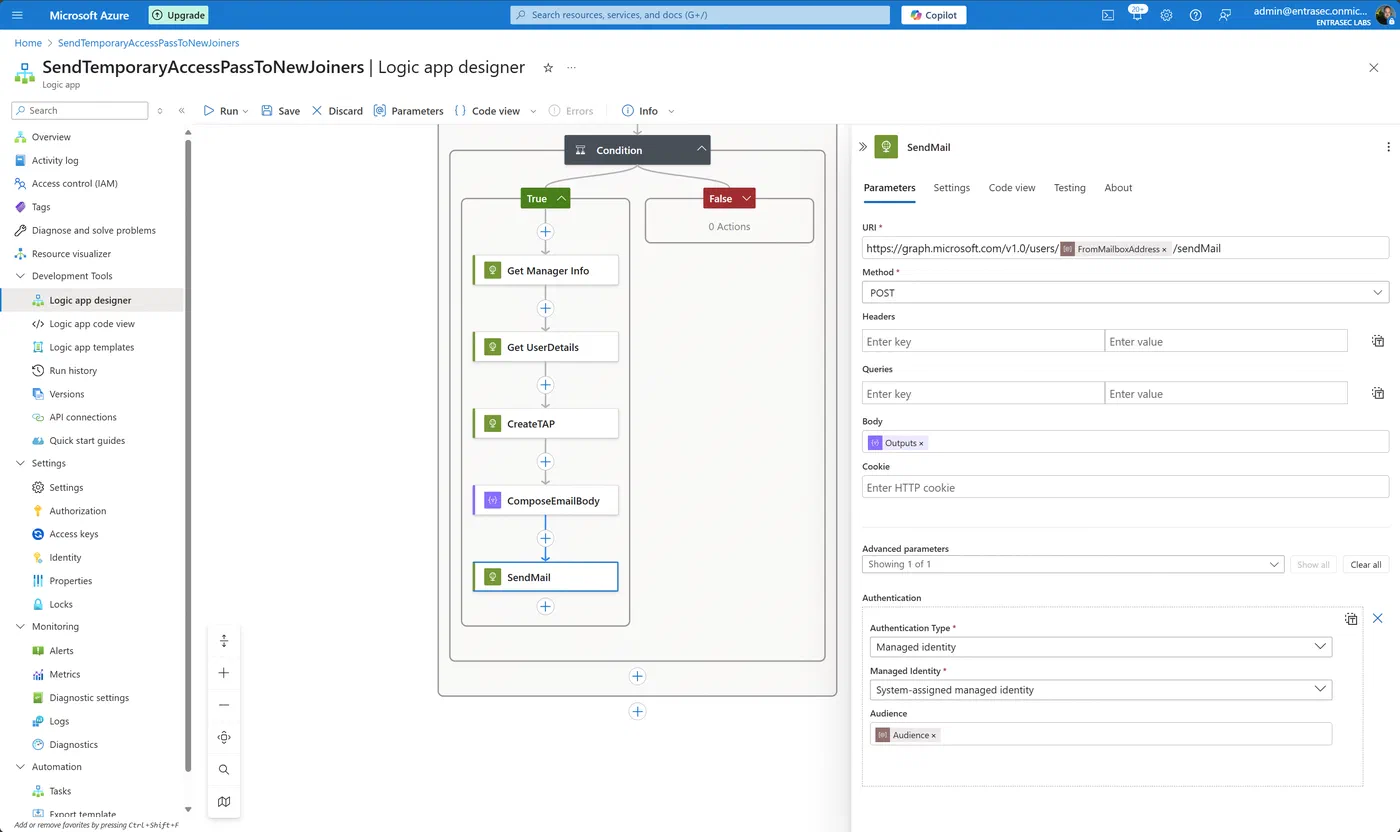Open the notifications bell
1400x832 pixels.
click(x=1137, y=15)
